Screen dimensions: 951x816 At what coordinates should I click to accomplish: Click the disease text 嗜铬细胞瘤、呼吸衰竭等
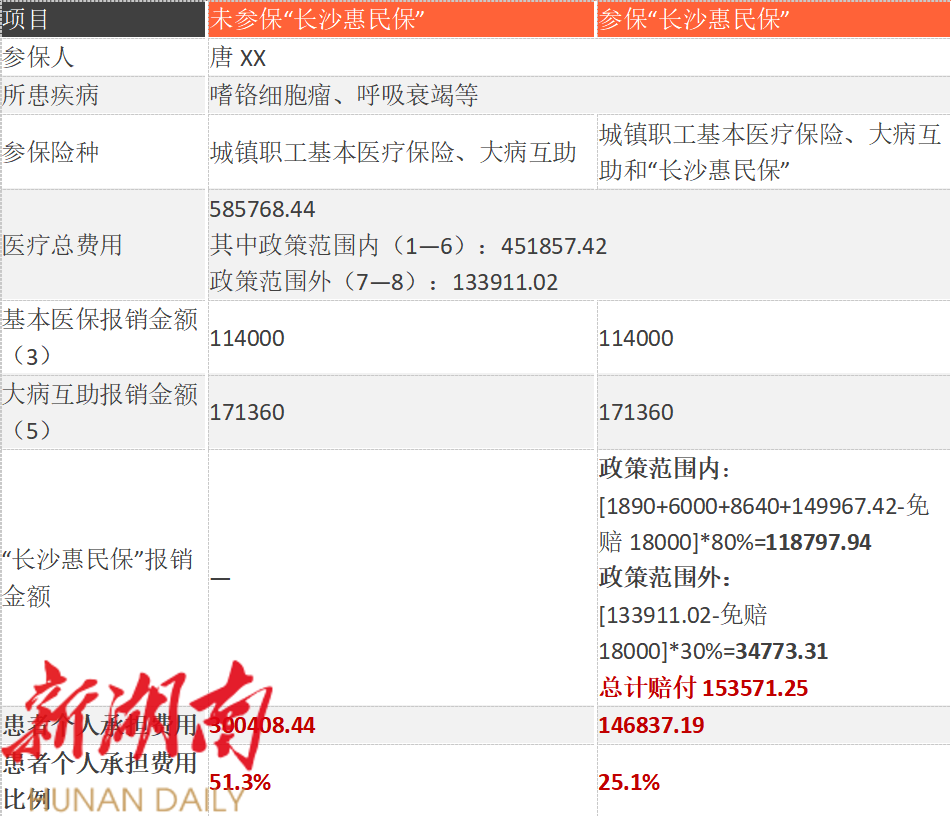pos(344,96)
